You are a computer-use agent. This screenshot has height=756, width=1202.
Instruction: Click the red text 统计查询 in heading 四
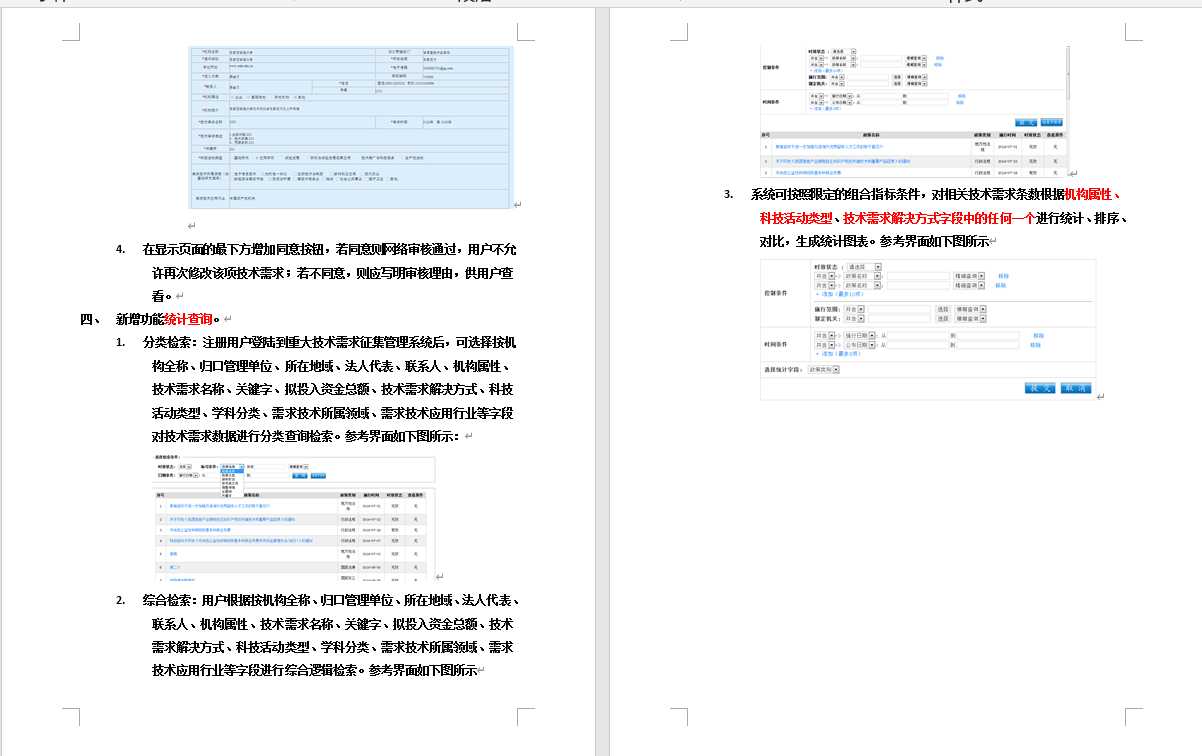188,319
